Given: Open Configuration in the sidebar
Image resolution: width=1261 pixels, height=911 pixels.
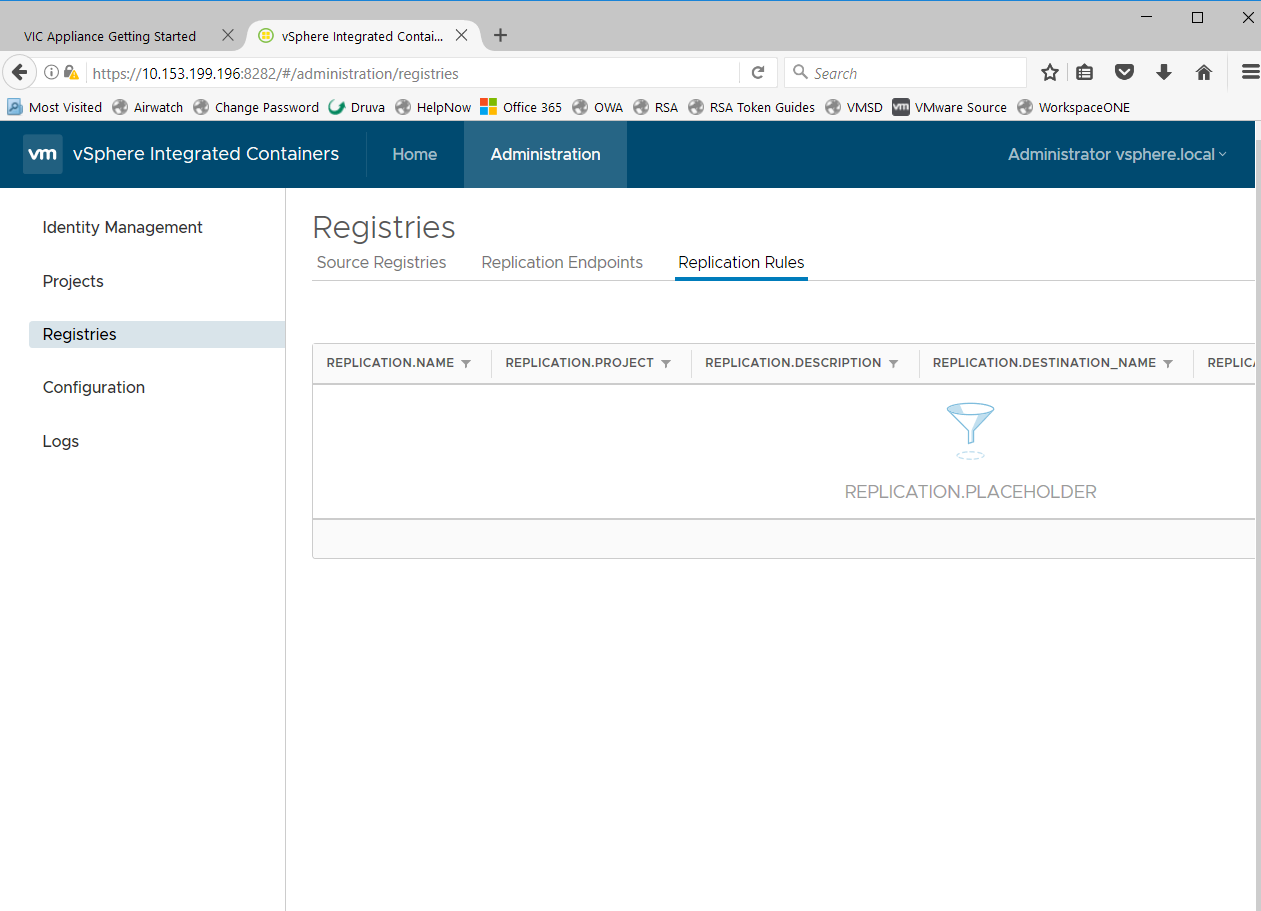Looking at the screenshot, I should coord(94,388).
